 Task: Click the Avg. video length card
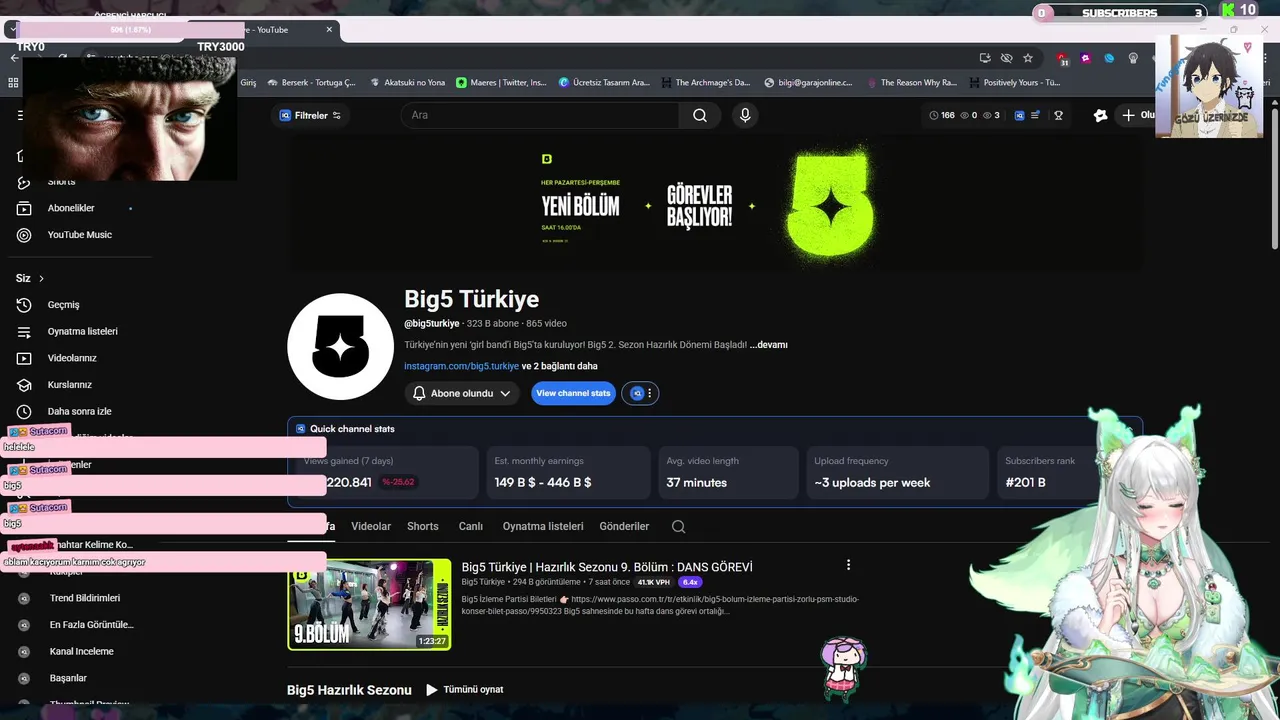pyautogui.click(x=727, y=472)
